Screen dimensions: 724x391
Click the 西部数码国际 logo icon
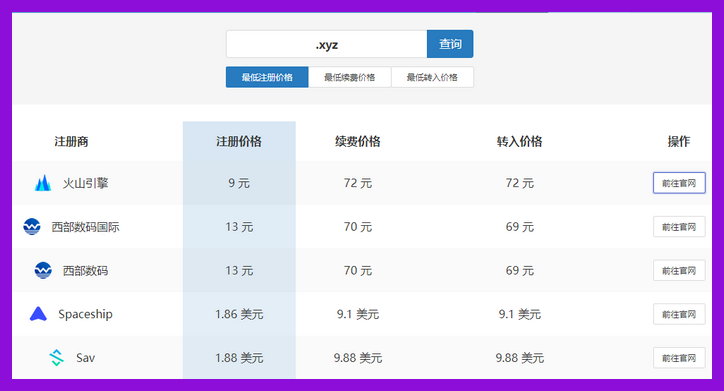click(x=32, y=227)
